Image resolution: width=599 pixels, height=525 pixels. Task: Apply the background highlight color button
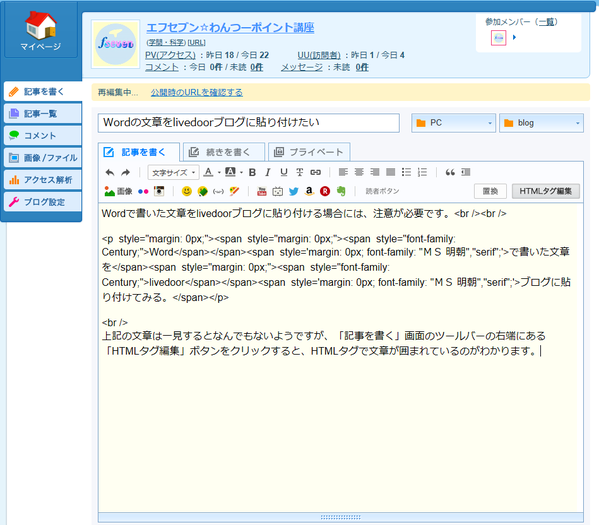(x=230, y=172)
